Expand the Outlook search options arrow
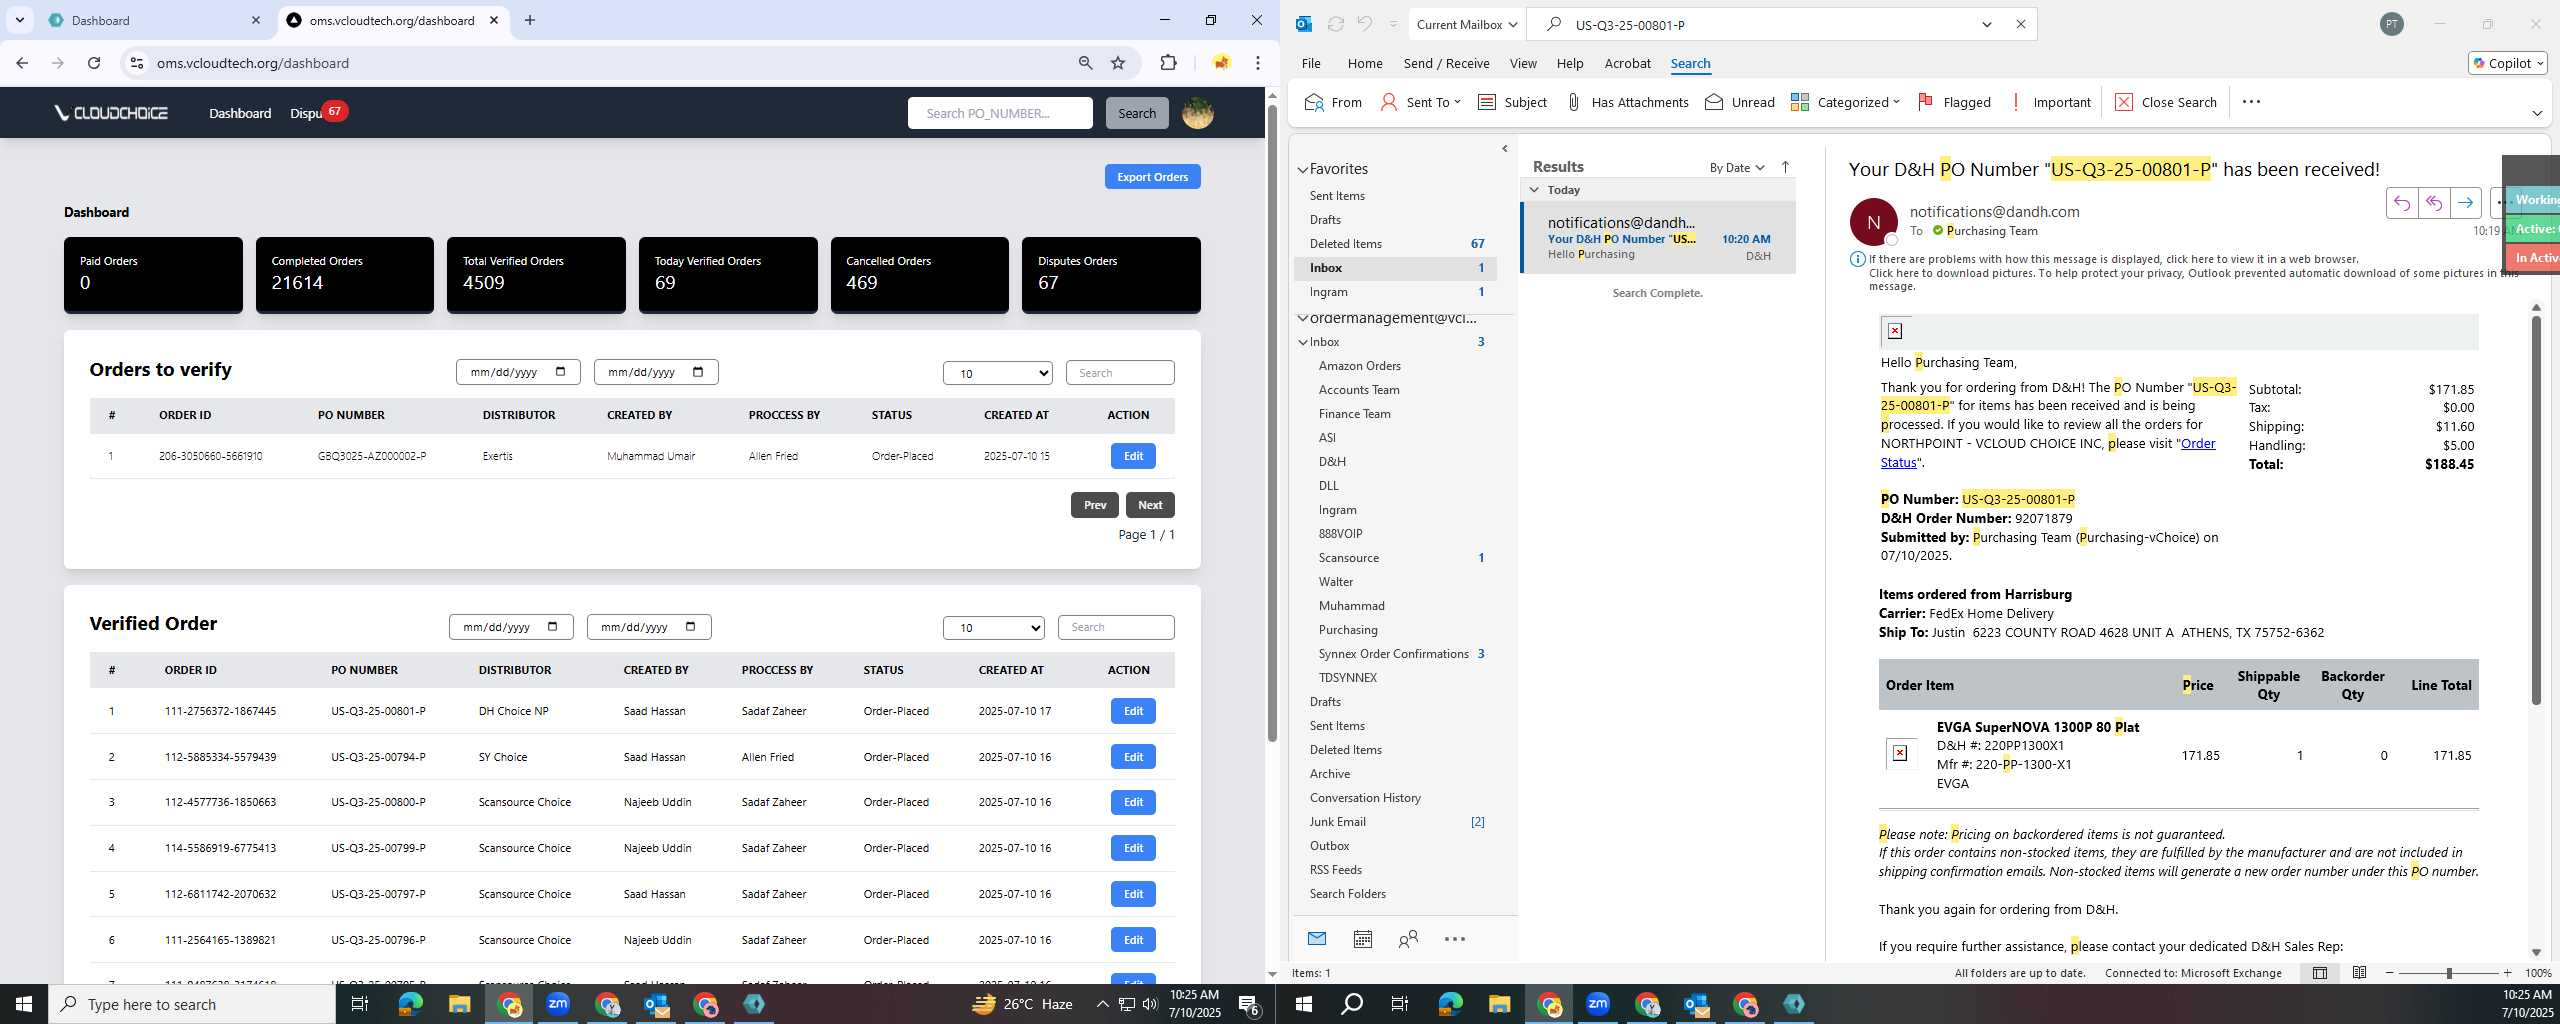The image size is (2560, 1024). point(1986,24)
